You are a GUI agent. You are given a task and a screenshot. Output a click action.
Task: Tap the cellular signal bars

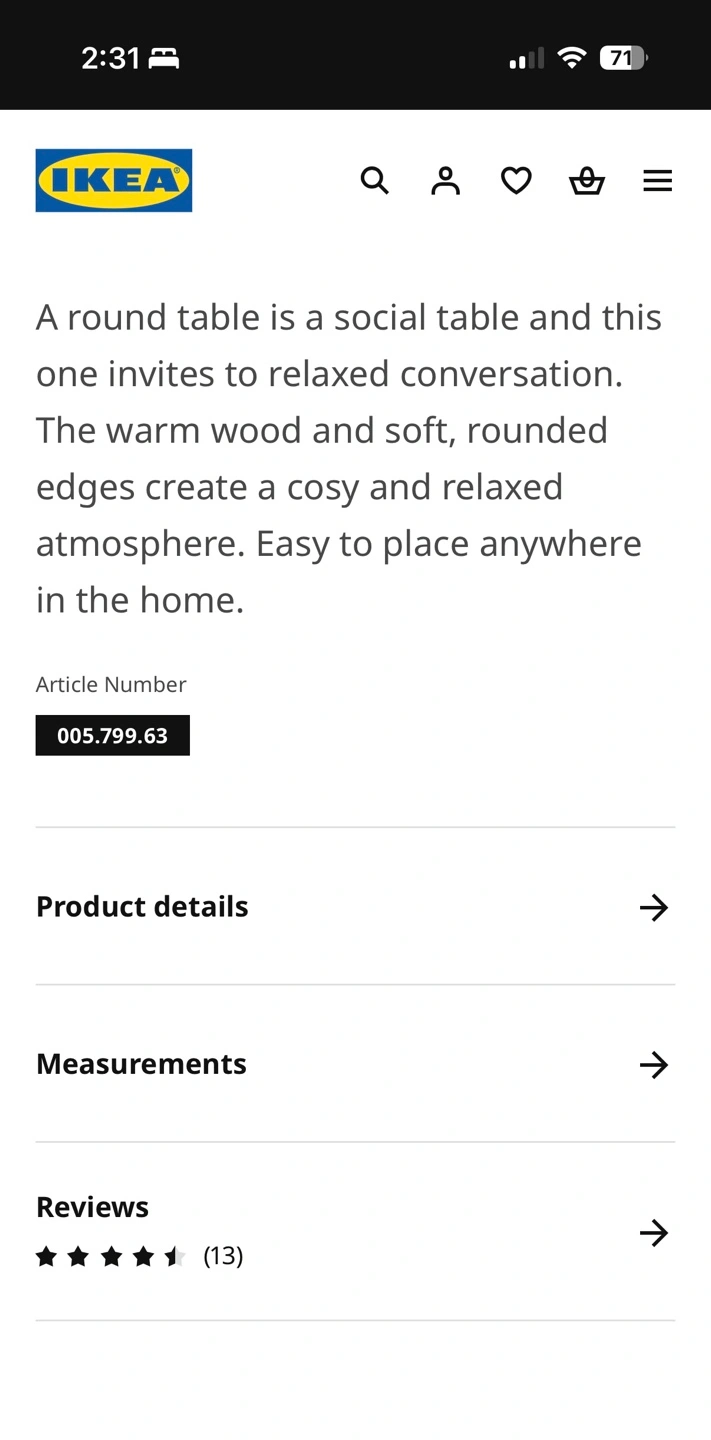[526, 59]
